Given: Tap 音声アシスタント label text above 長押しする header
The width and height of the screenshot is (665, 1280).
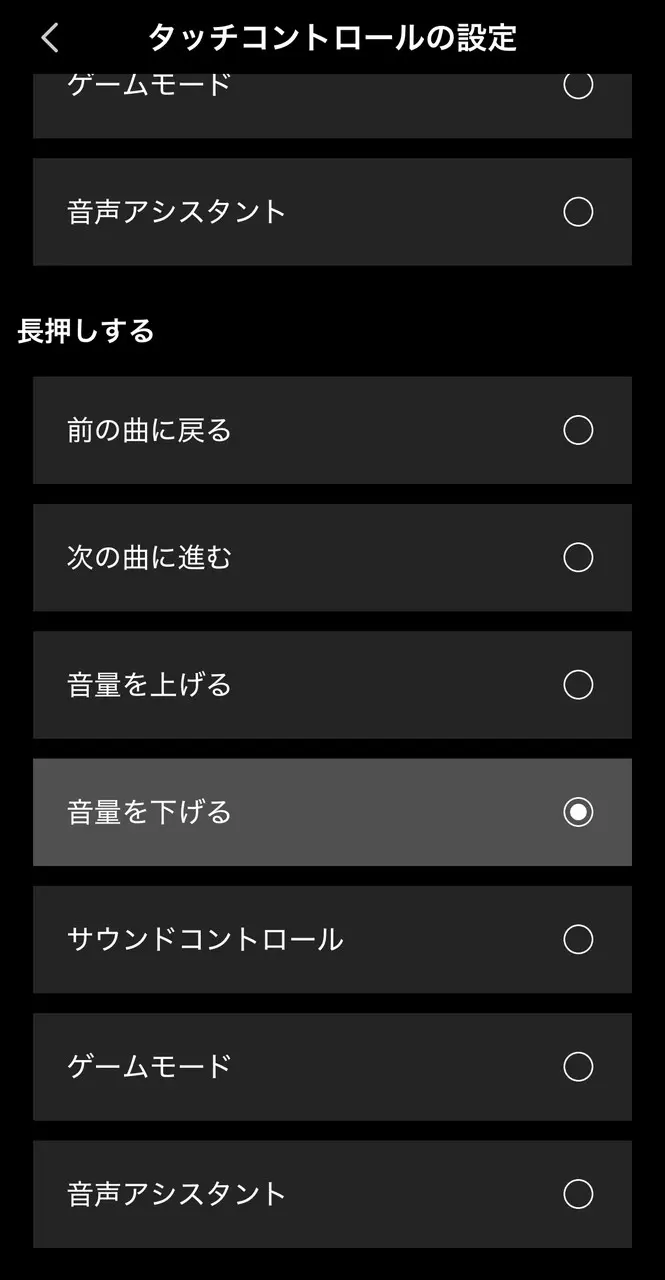Looking at the screenshot, I should tap(177, 212).
